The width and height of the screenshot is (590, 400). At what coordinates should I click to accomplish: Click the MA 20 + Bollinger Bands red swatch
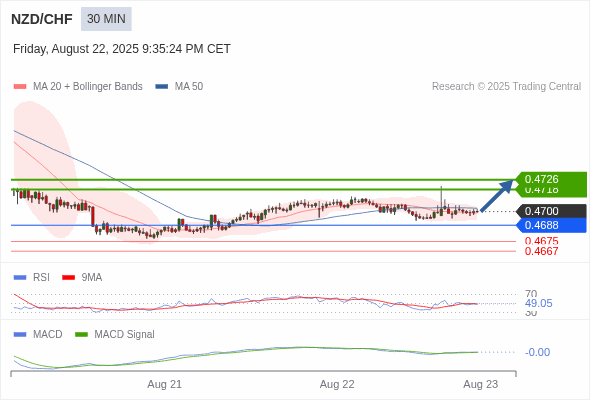(x=20, y=87)
